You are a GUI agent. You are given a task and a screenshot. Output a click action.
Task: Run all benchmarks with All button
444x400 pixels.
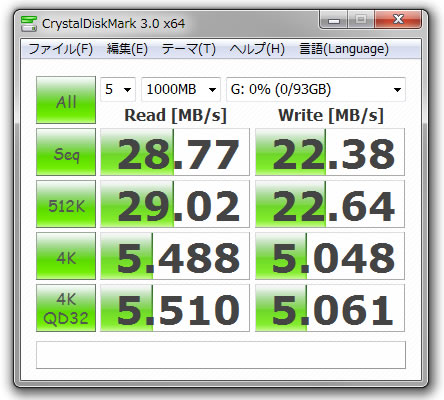pos(66,100)
